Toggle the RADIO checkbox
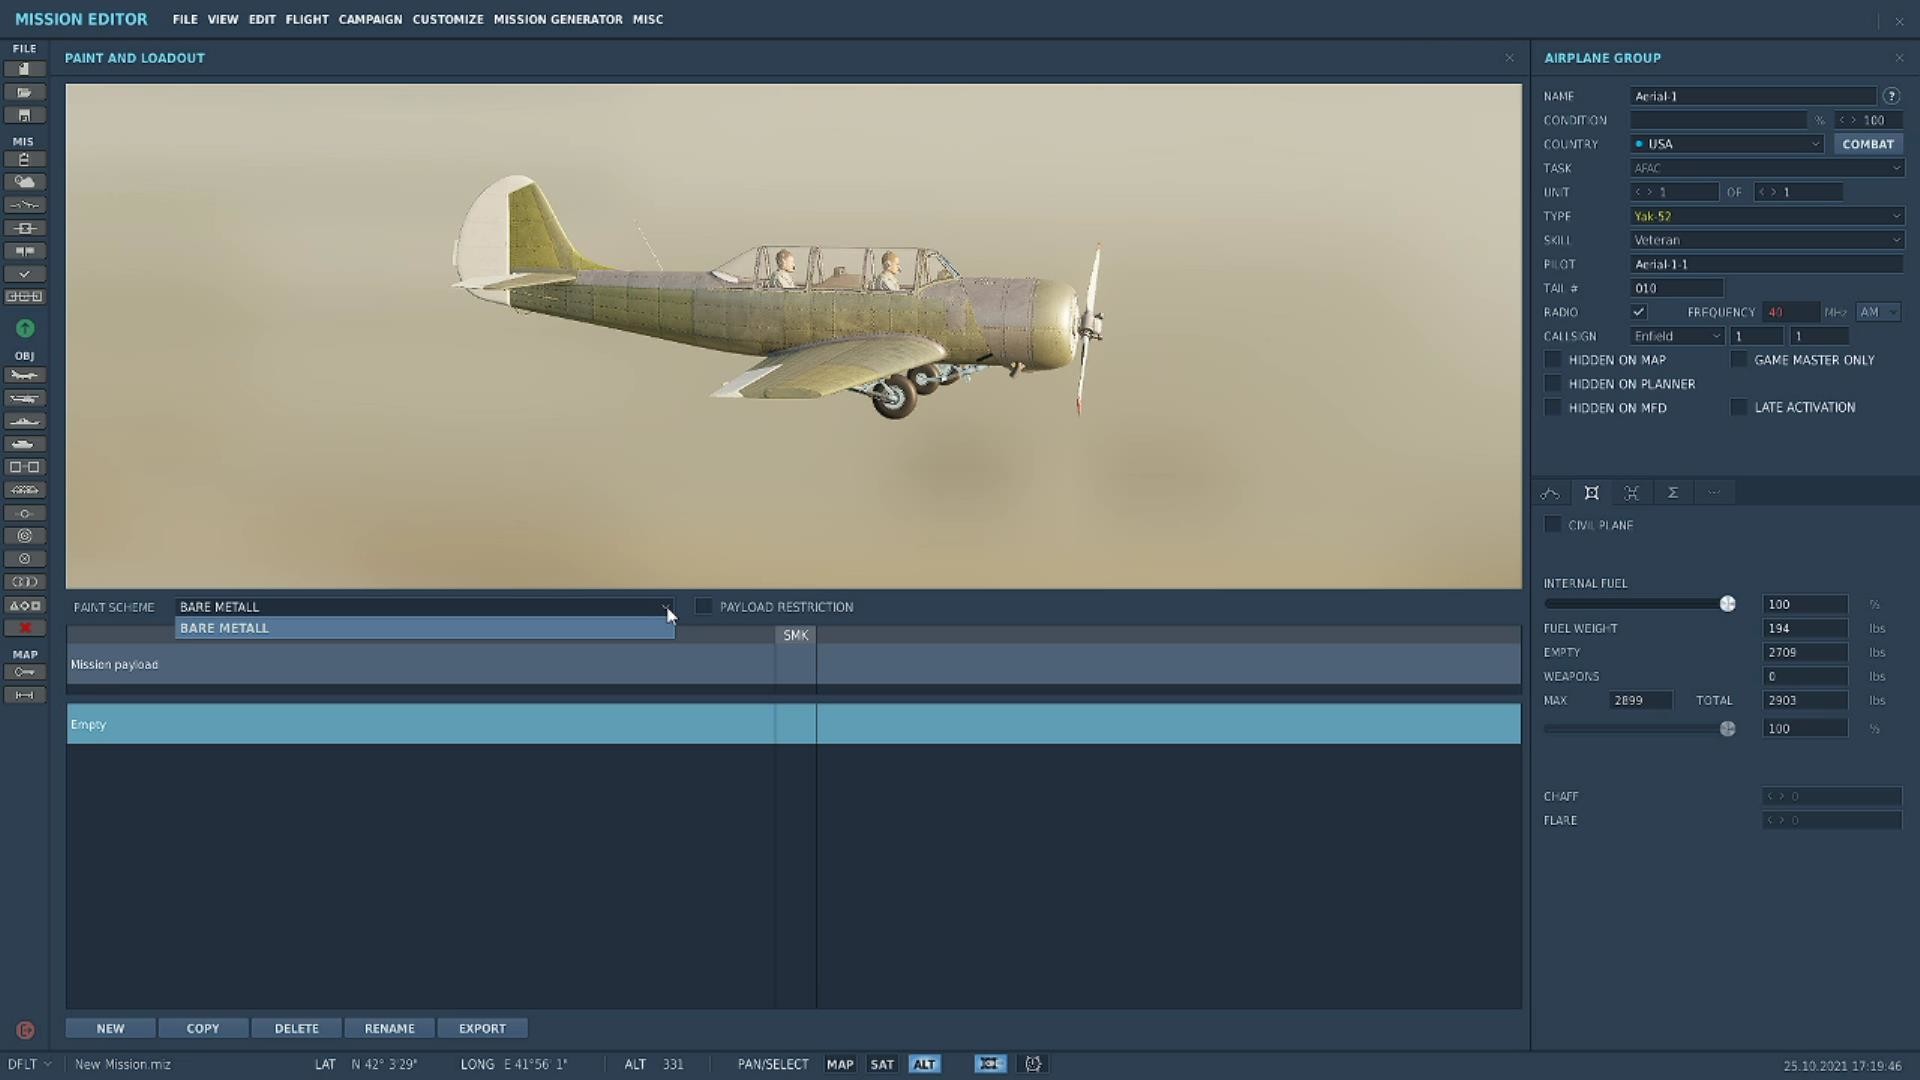 (x=1639, y=312)
